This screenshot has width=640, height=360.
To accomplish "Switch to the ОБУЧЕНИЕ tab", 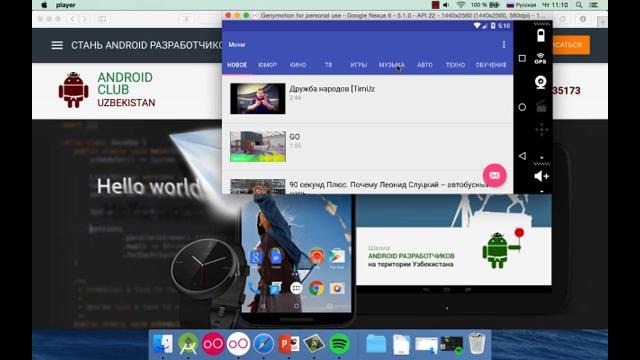I will click(x=491, y=65).
